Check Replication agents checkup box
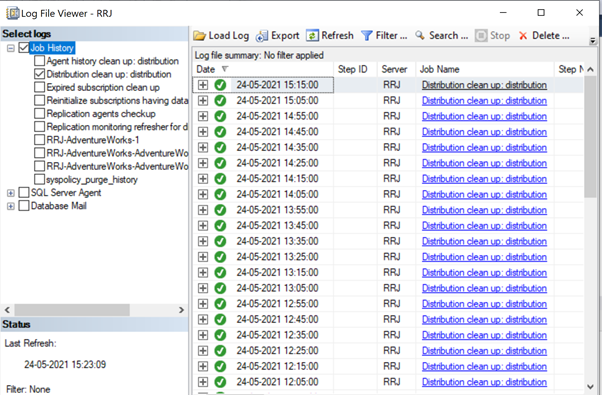Screen dimensions: 602x395 pyautogui.click(x=39, y=114)
